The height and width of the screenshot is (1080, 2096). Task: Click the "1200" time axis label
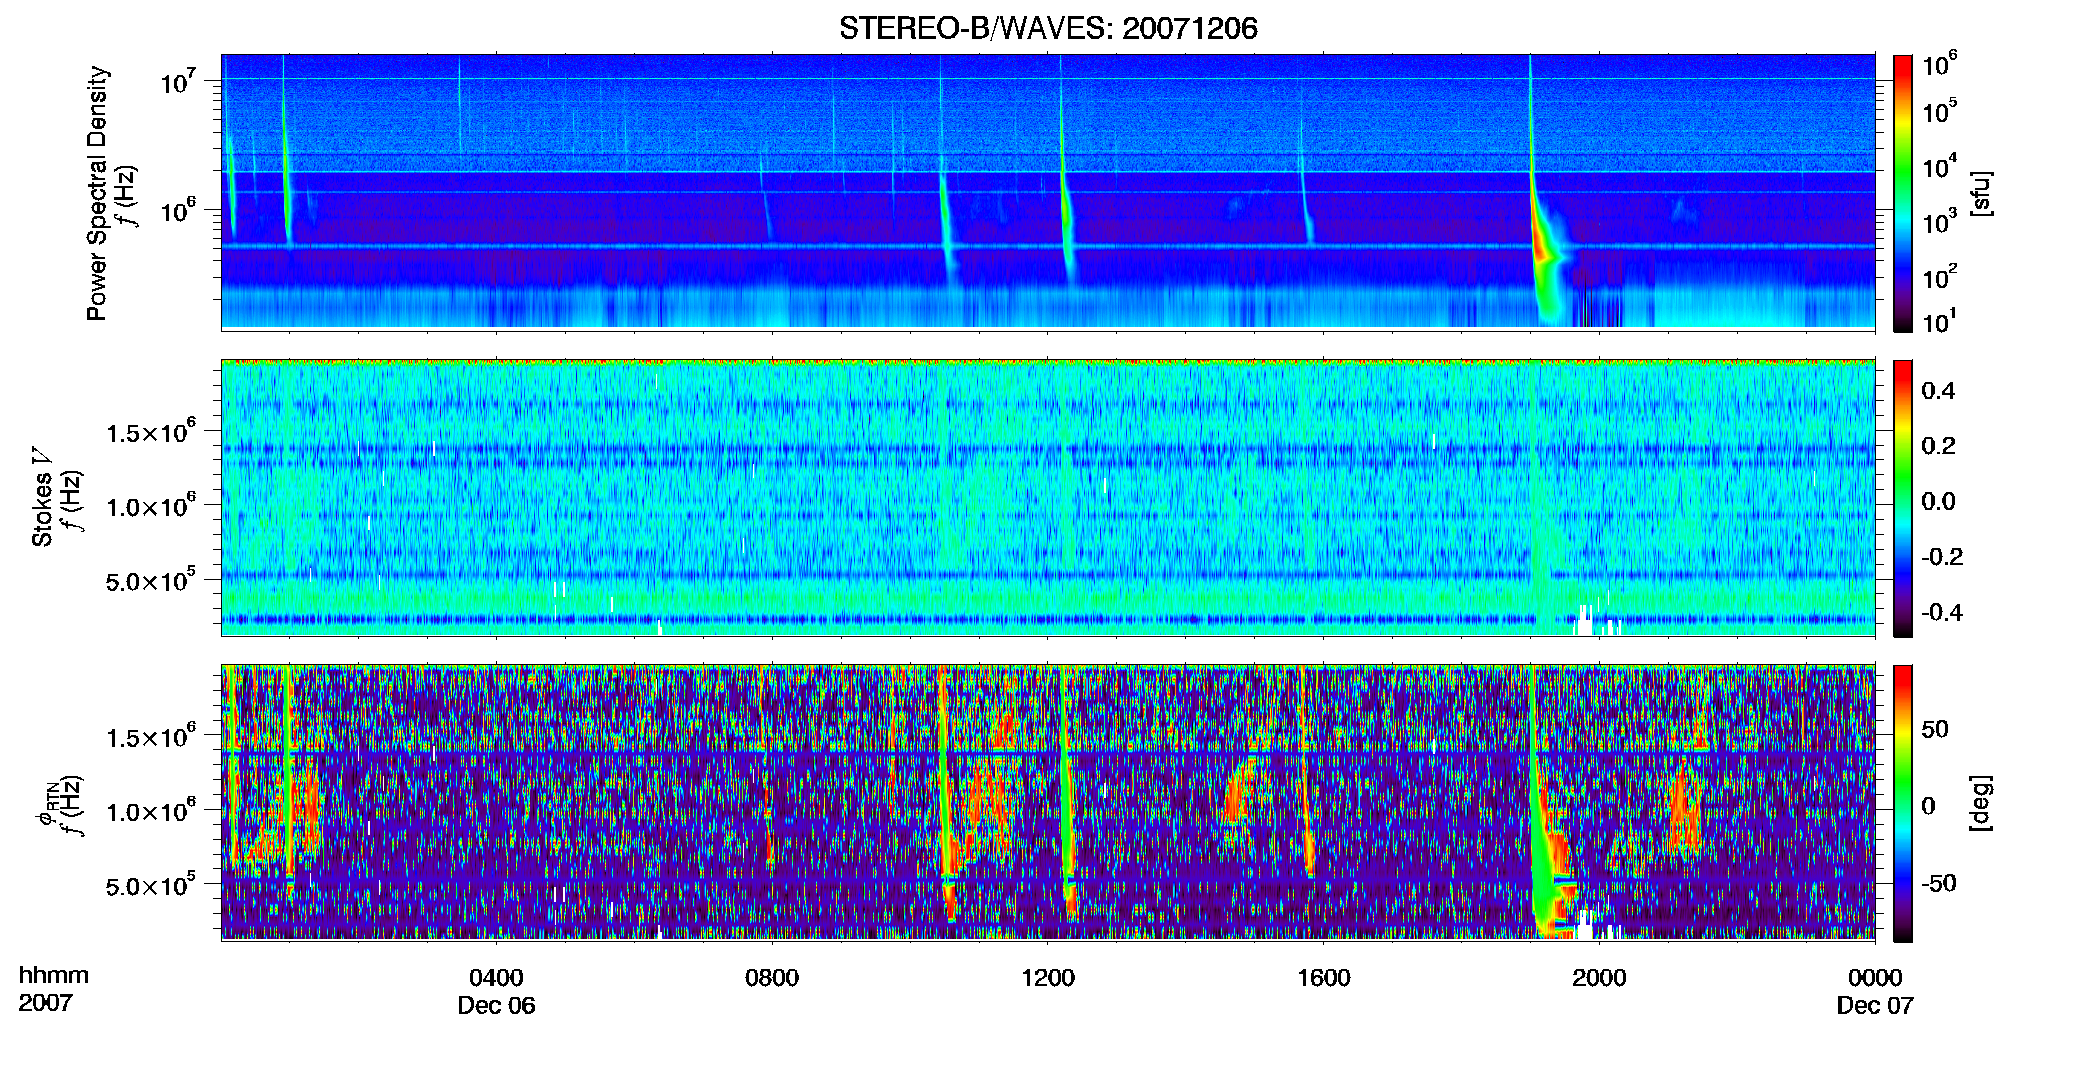tap(1048, 978)
